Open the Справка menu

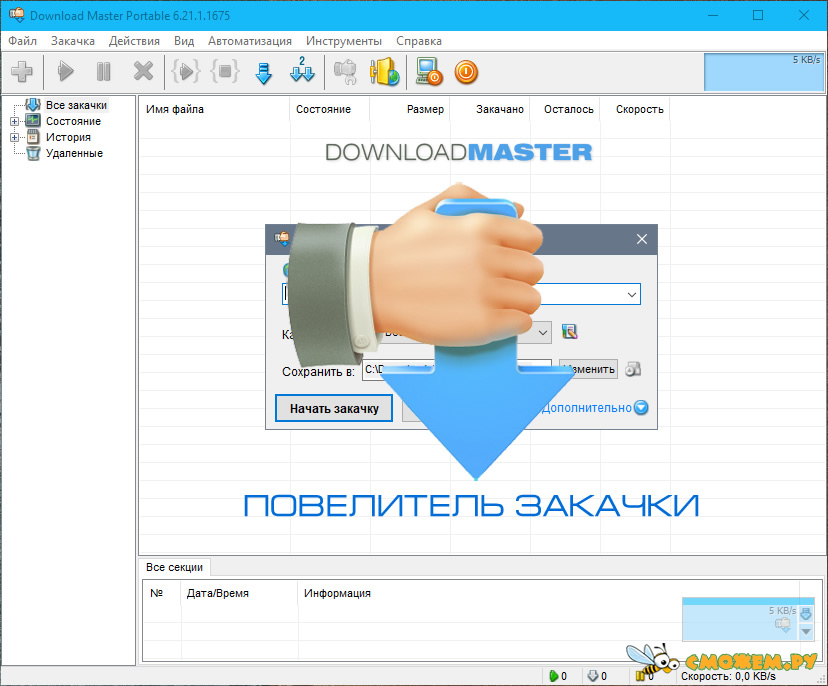pos(419,41)
